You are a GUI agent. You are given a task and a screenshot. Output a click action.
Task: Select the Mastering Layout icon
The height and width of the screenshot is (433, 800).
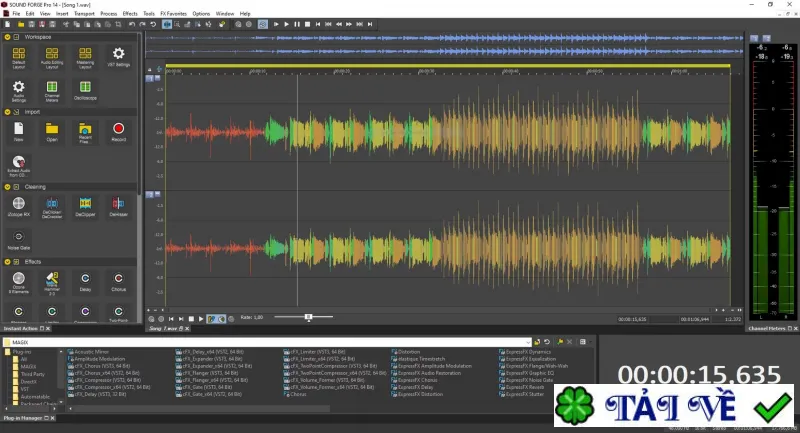85,57
